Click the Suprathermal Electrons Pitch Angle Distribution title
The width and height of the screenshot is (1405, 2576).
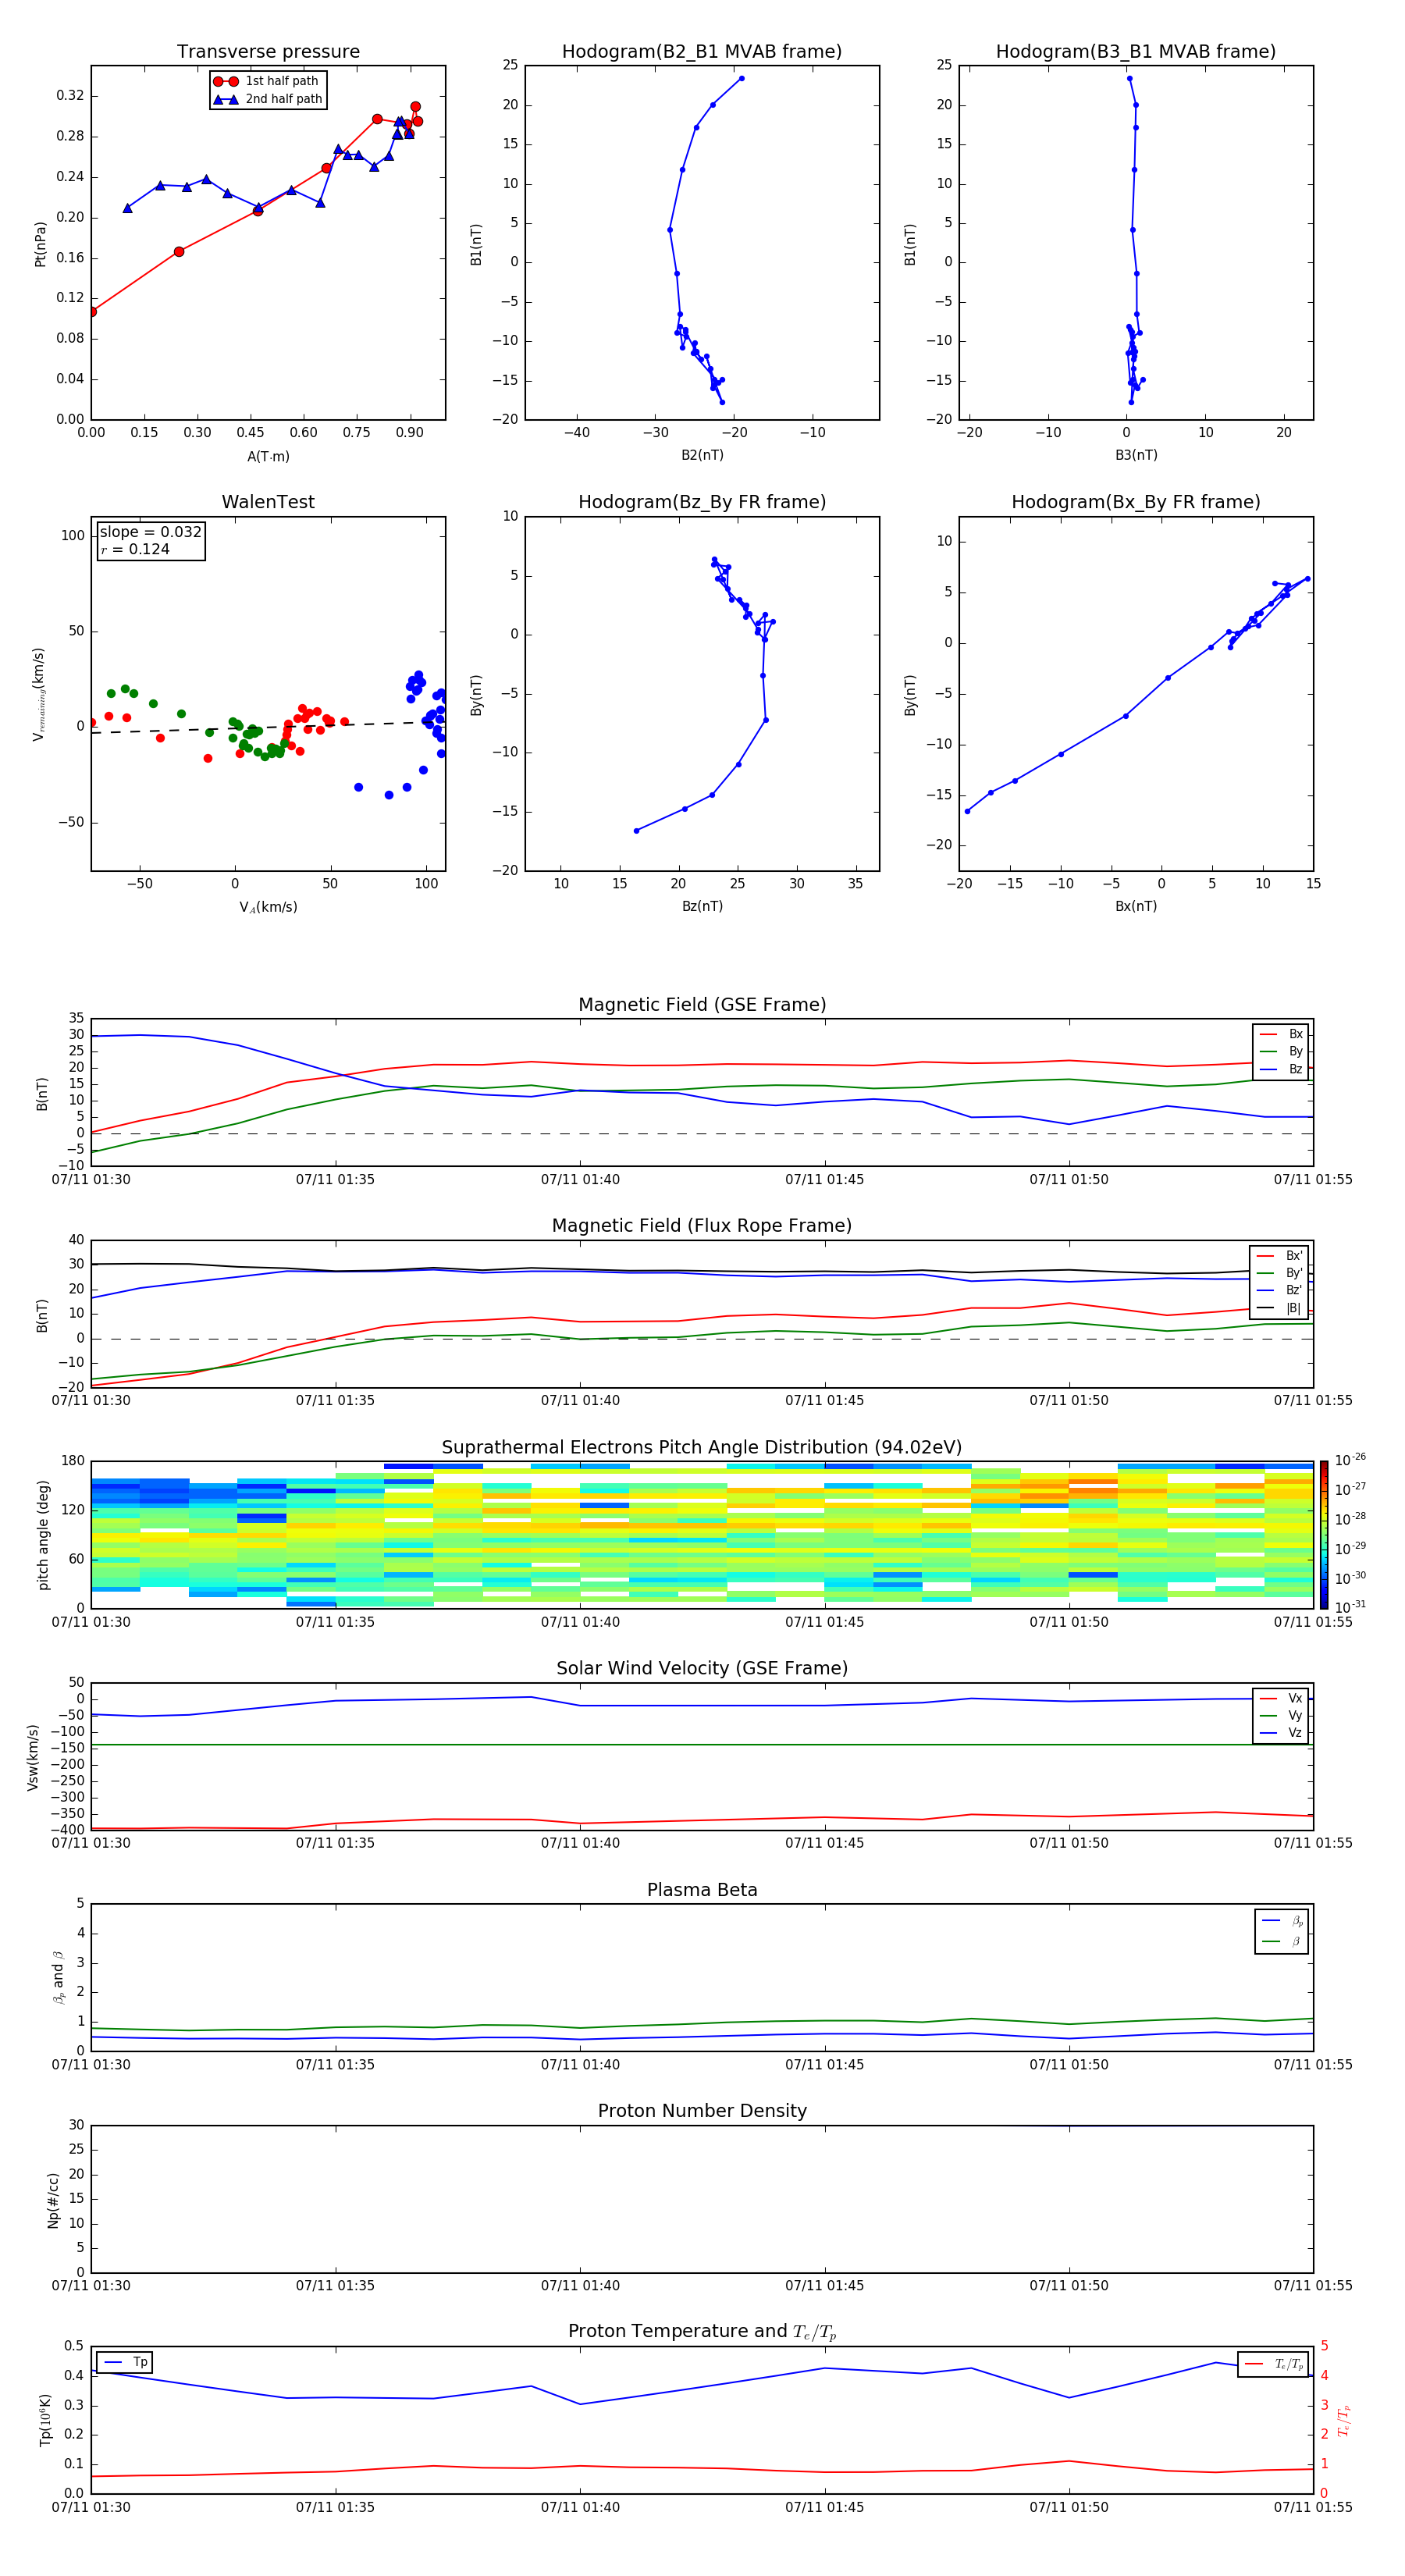pos(702,1448)
